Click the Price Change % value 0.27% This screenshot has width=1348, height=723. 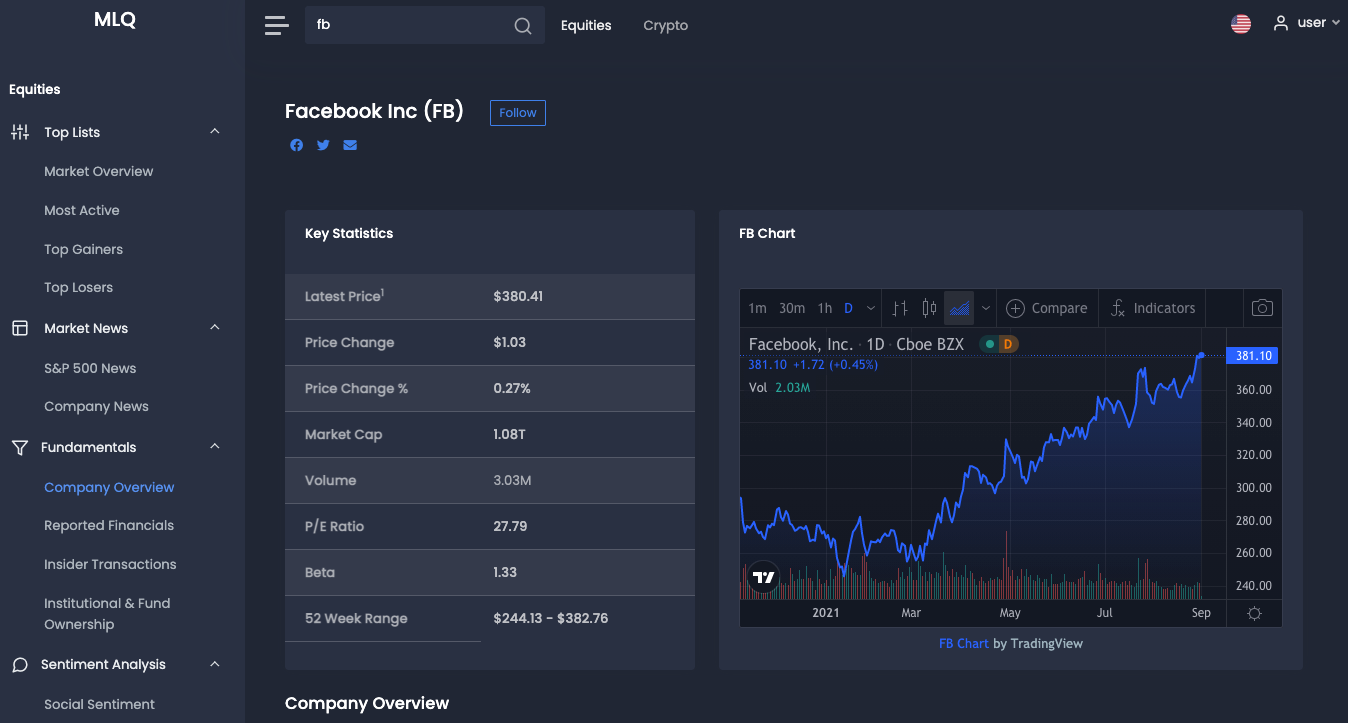pos(512,389)
